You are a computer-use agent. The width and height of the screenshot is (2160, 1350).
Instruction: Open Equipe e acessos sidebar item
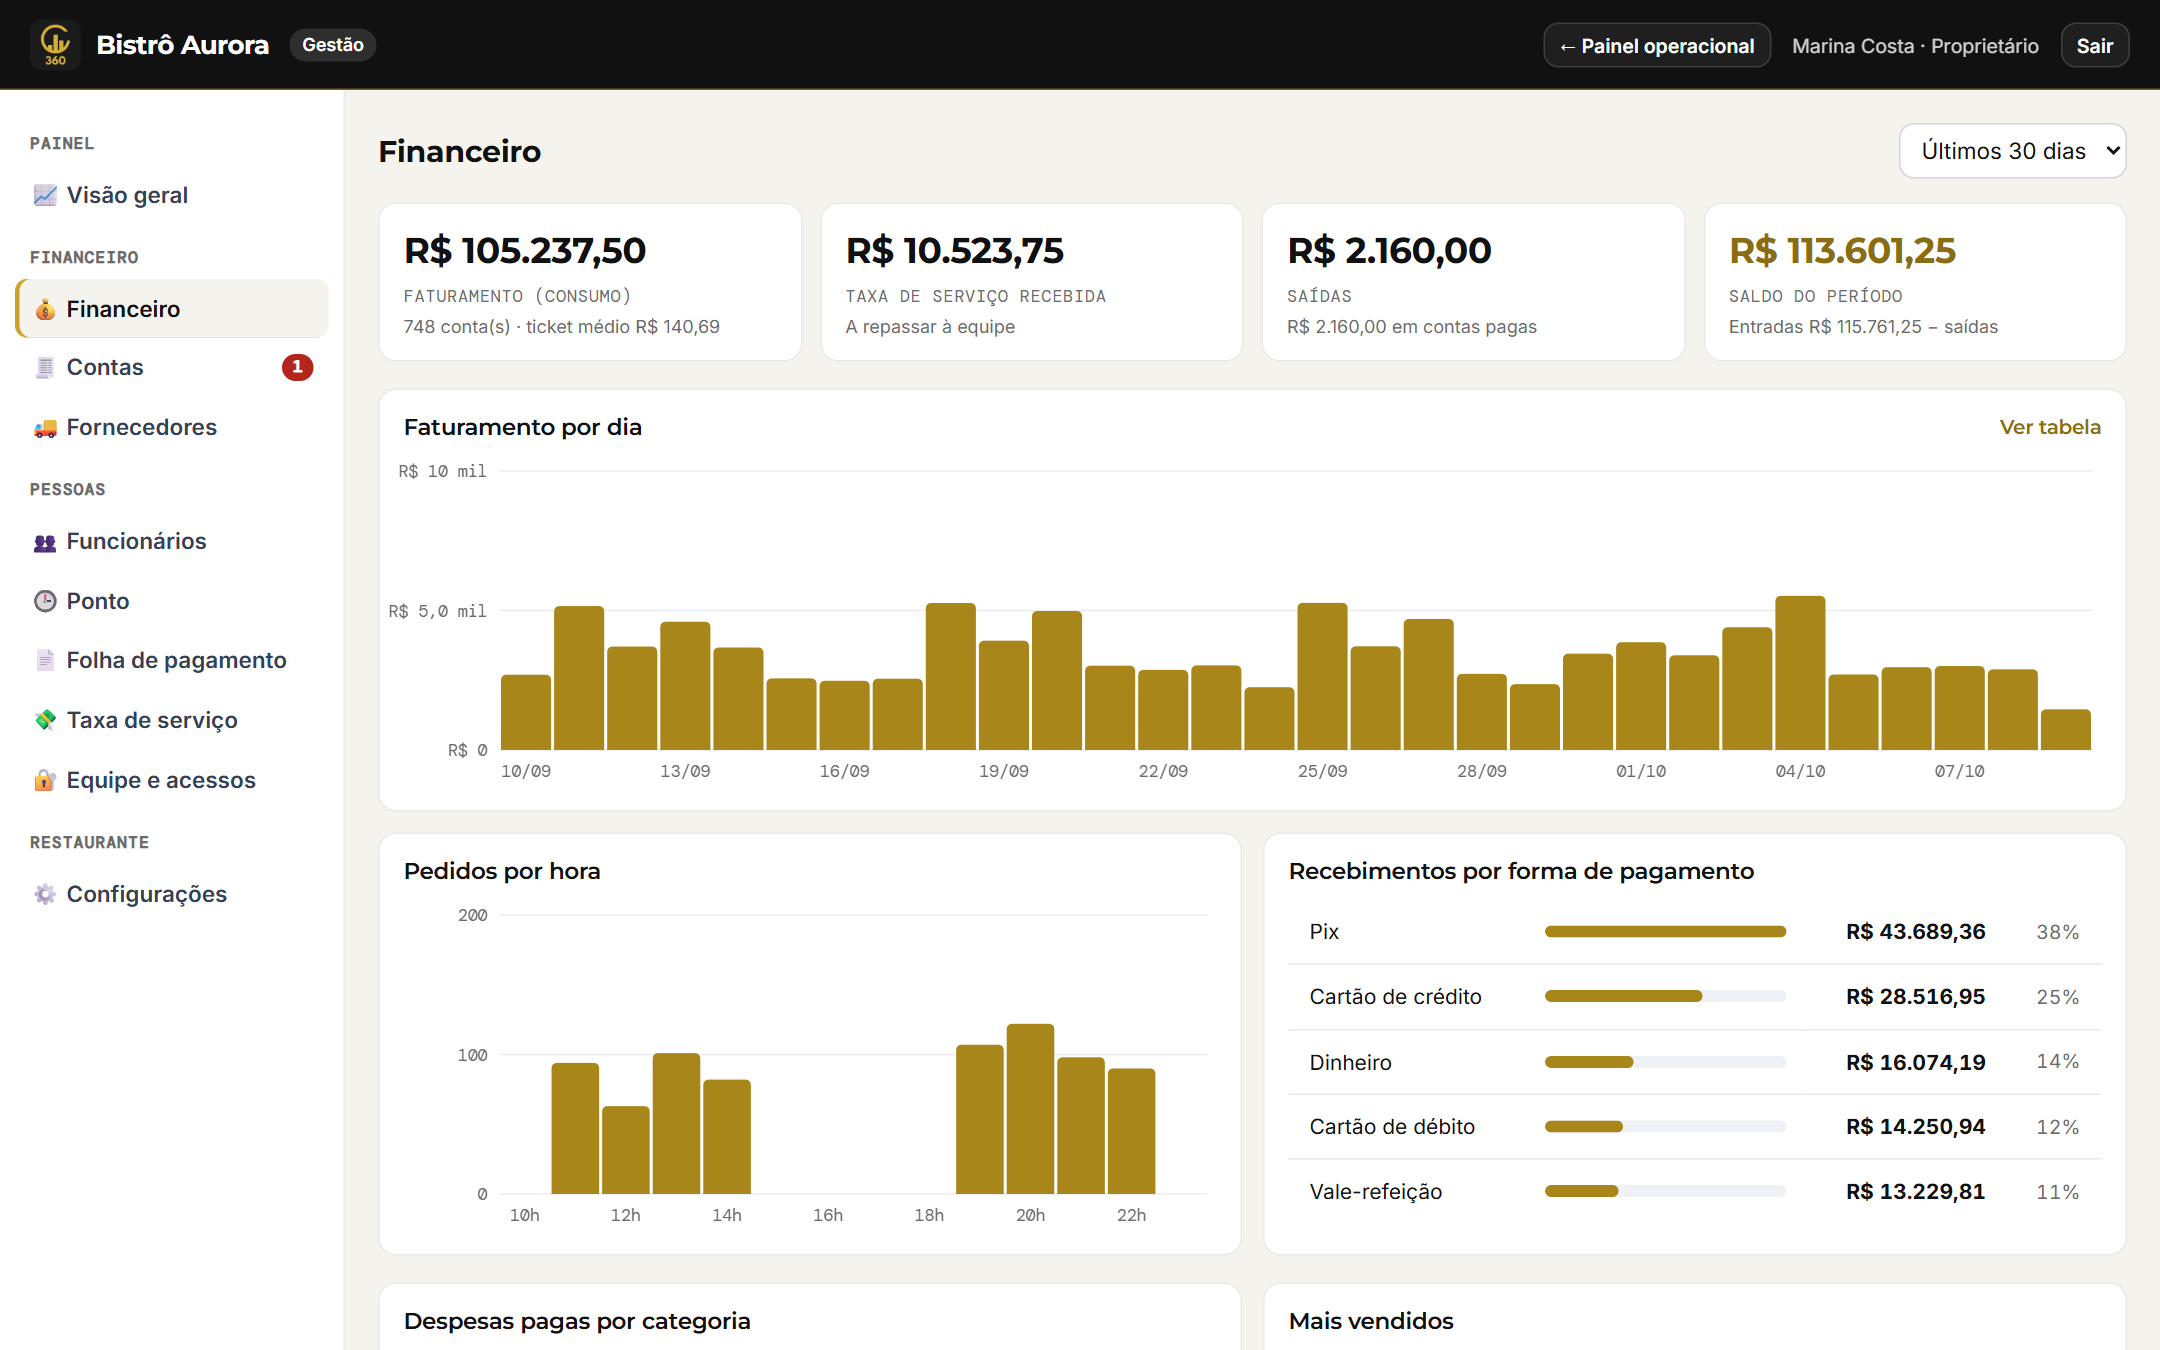[x=172, y=780]
